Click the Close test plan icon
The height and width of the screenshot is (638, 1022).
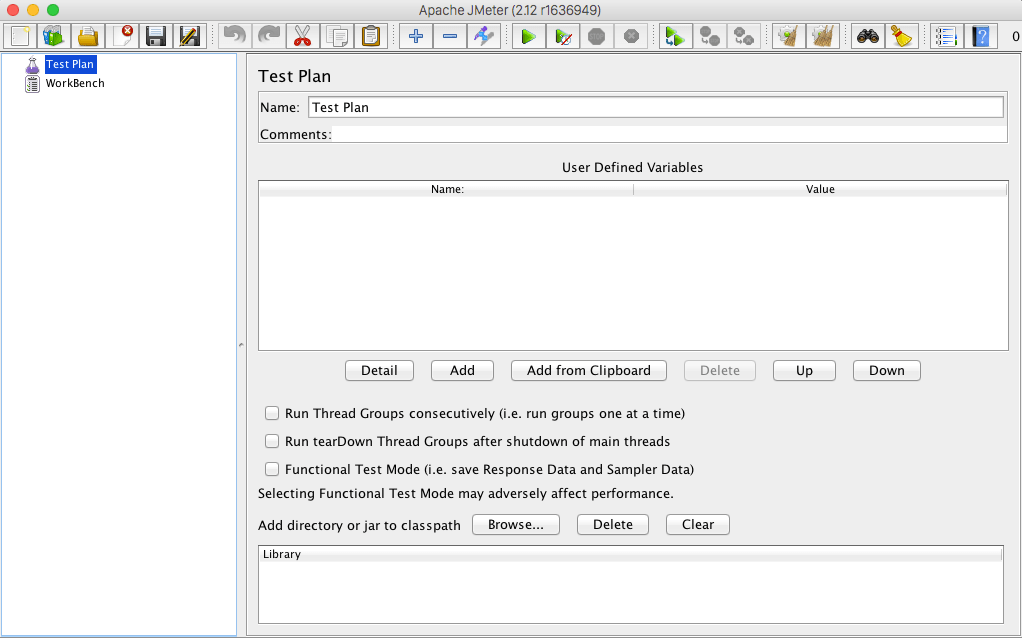pyautogui.click(x=122, y=36)
